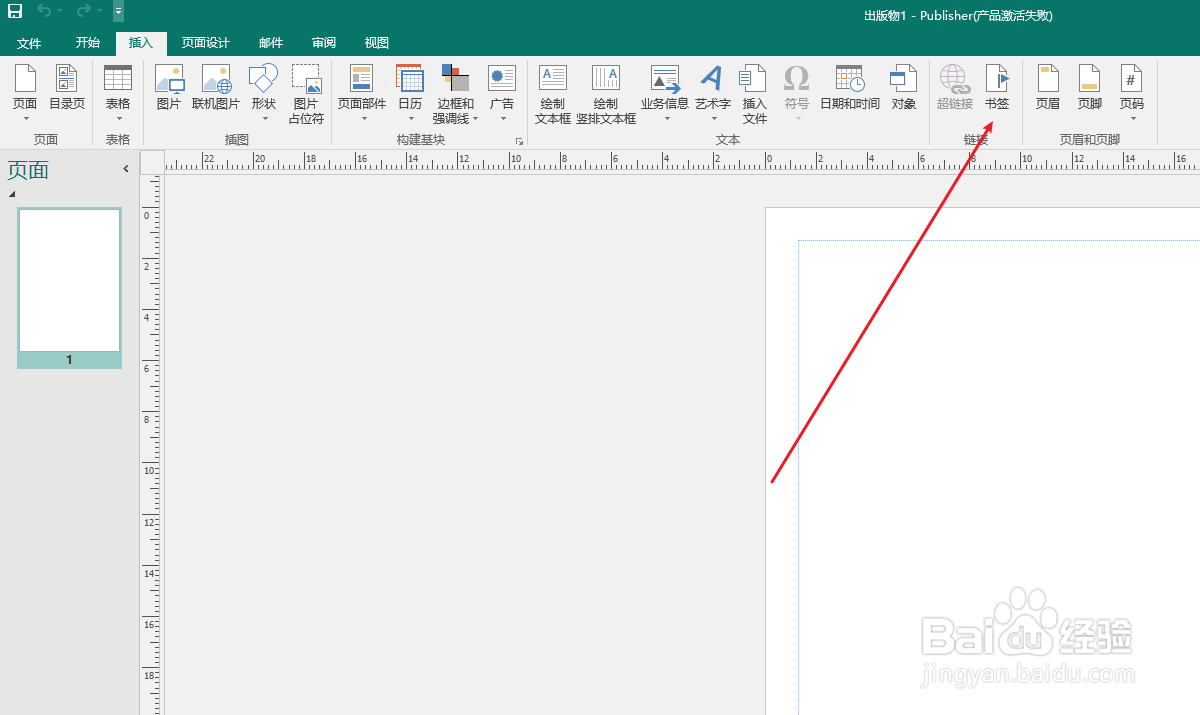Expand the 边框和强调线 dropdown arrow
This screenshot has width=1200, height=715.
[x=476, y=119]
